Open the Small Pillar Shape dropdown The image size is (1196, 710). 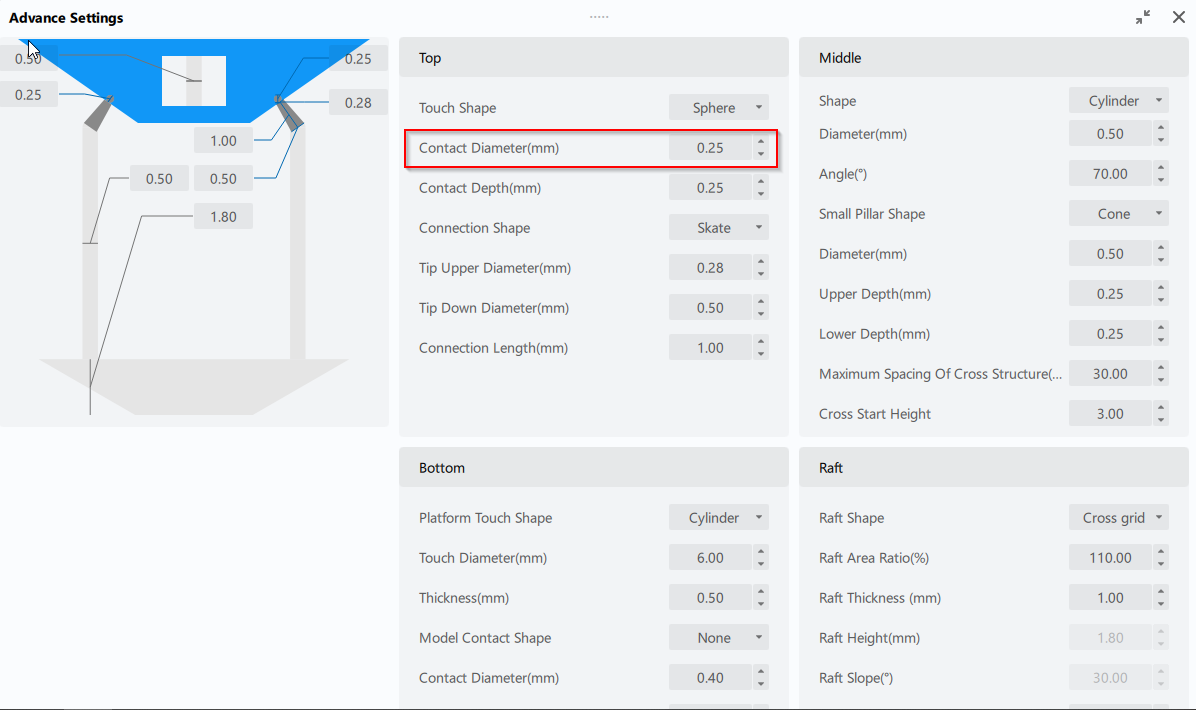[1119, 214]
